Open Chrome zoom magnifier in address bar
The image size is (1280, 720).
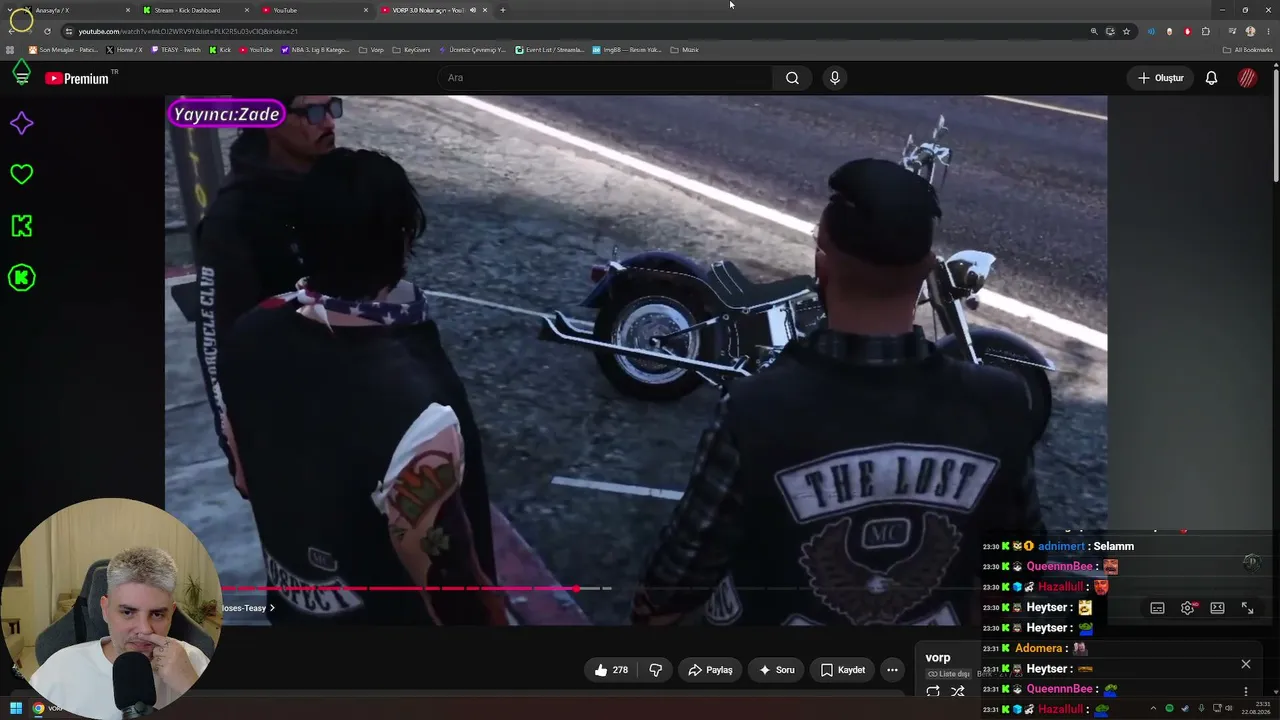pyautogui.click(x=1094, y=31)
